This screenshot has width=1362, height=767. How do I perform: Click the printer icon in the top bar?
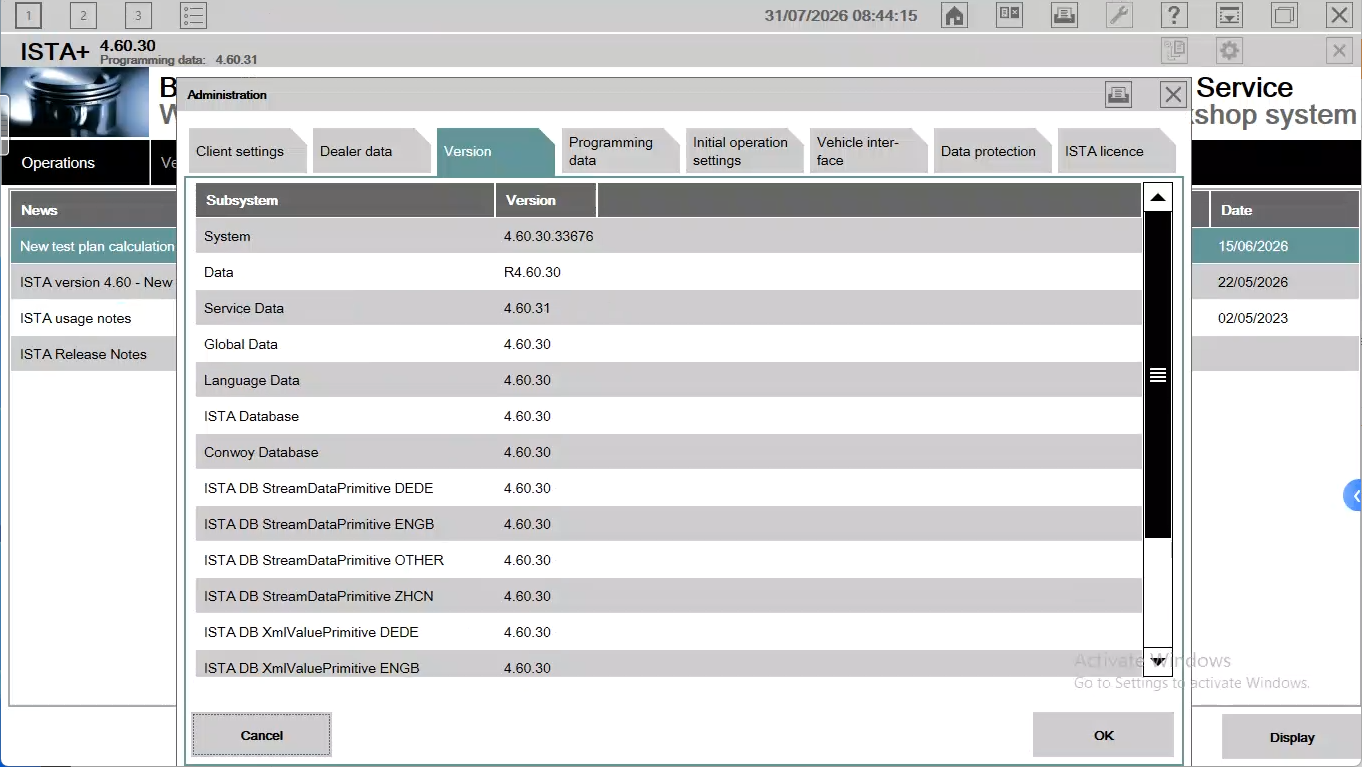[1065, 15]
